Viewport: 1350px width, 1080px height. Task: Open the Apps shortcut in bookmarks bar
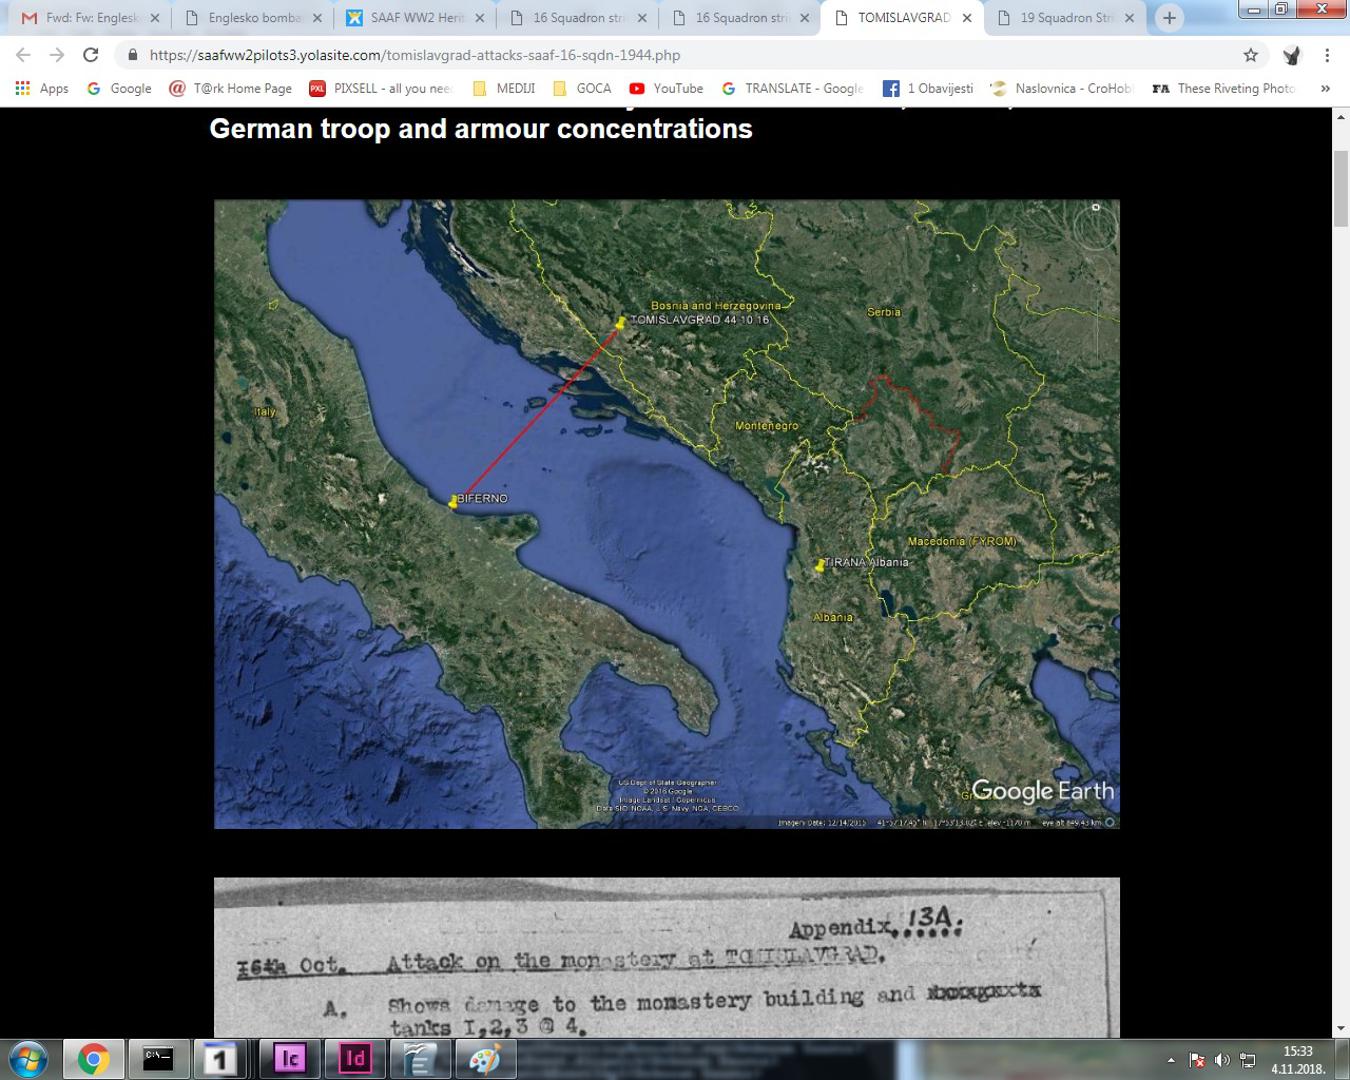tap(42, 88)
